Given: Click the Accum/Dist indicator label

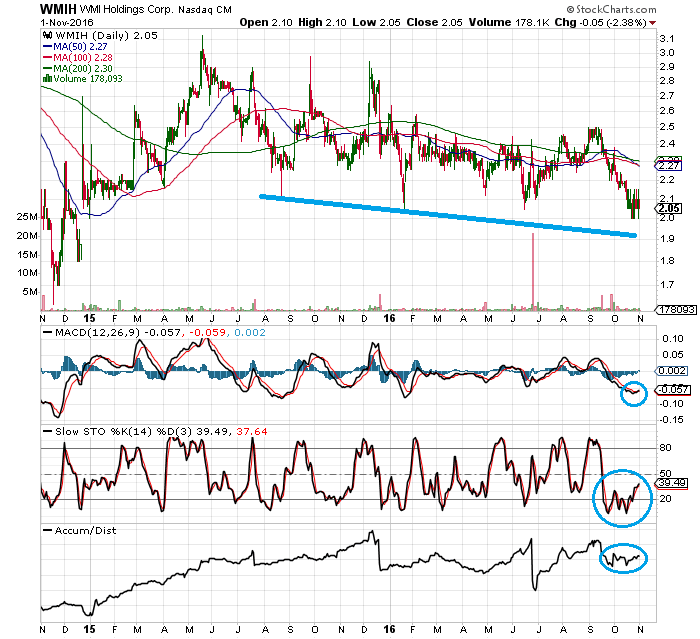Looking at the screenshot, I should coord(85,530).
